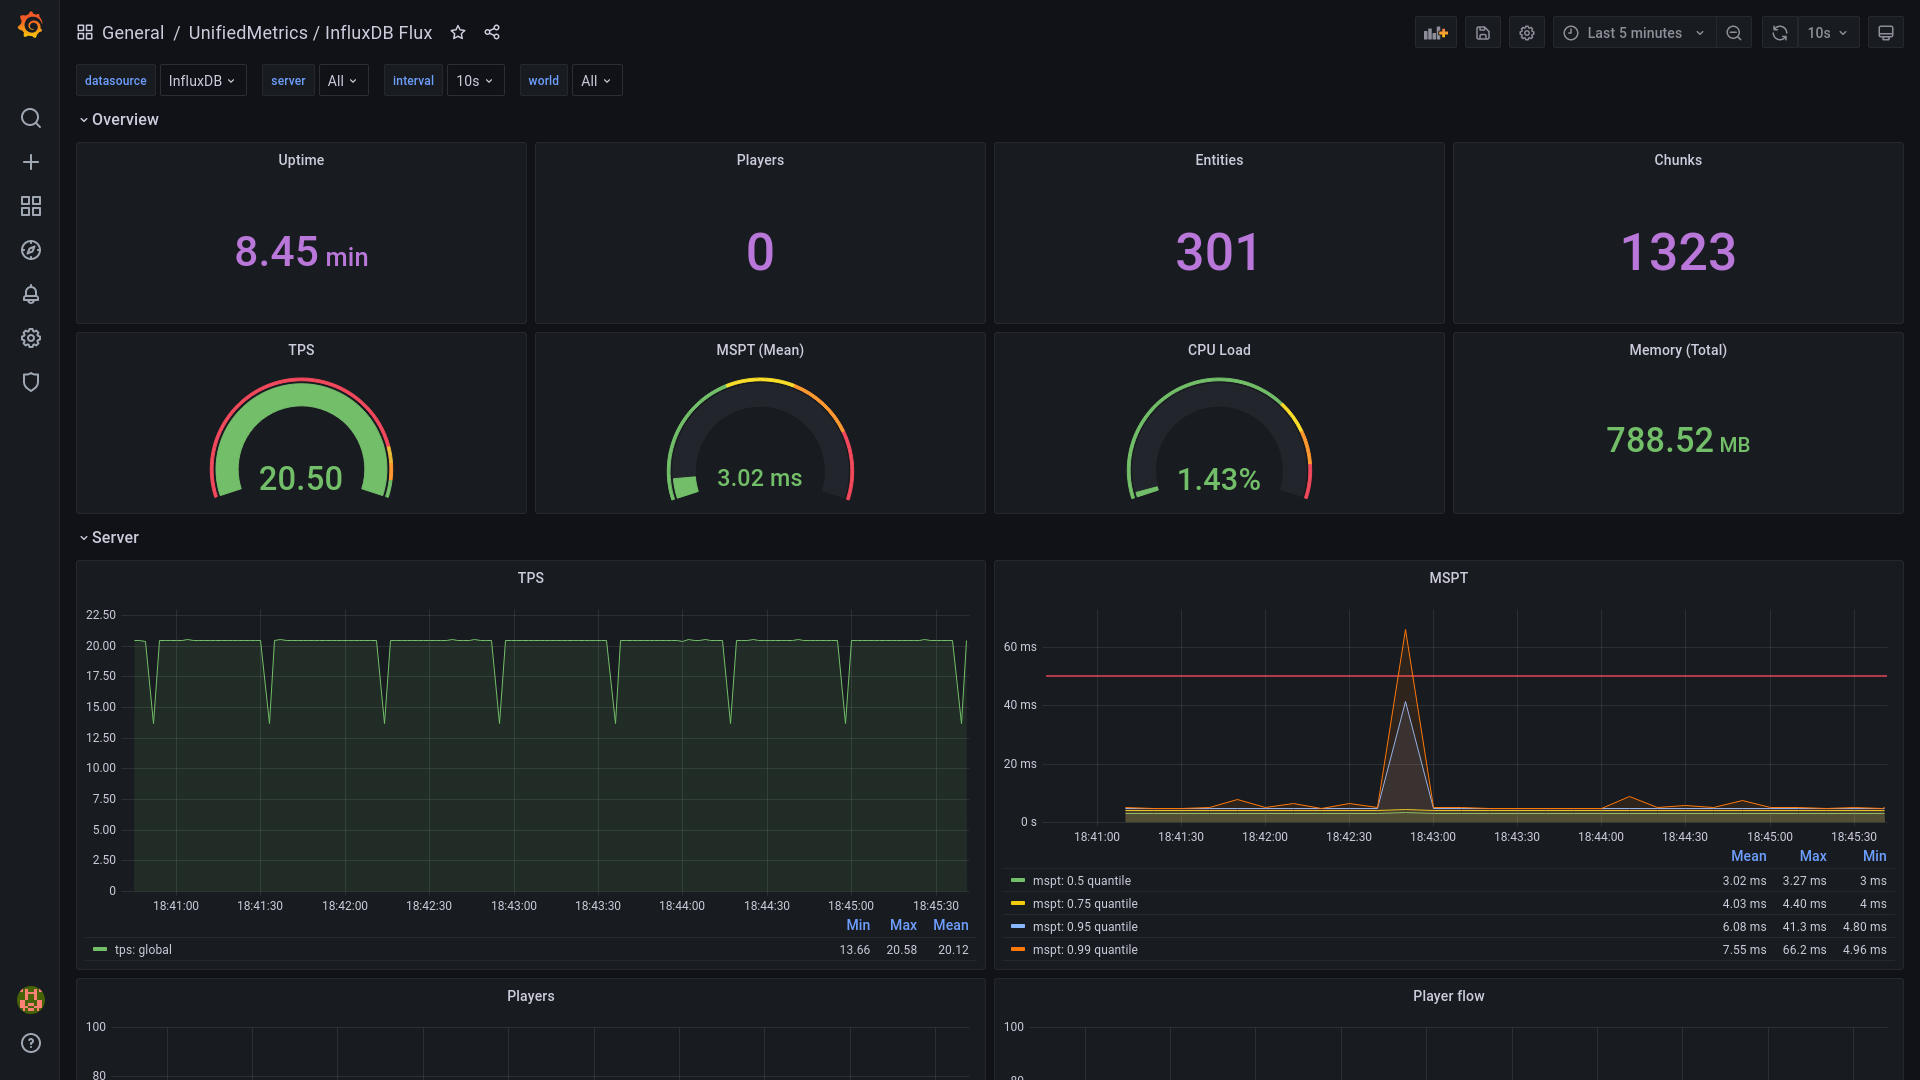Sort MSPT legend by Max column

[x=1812, y=856]
